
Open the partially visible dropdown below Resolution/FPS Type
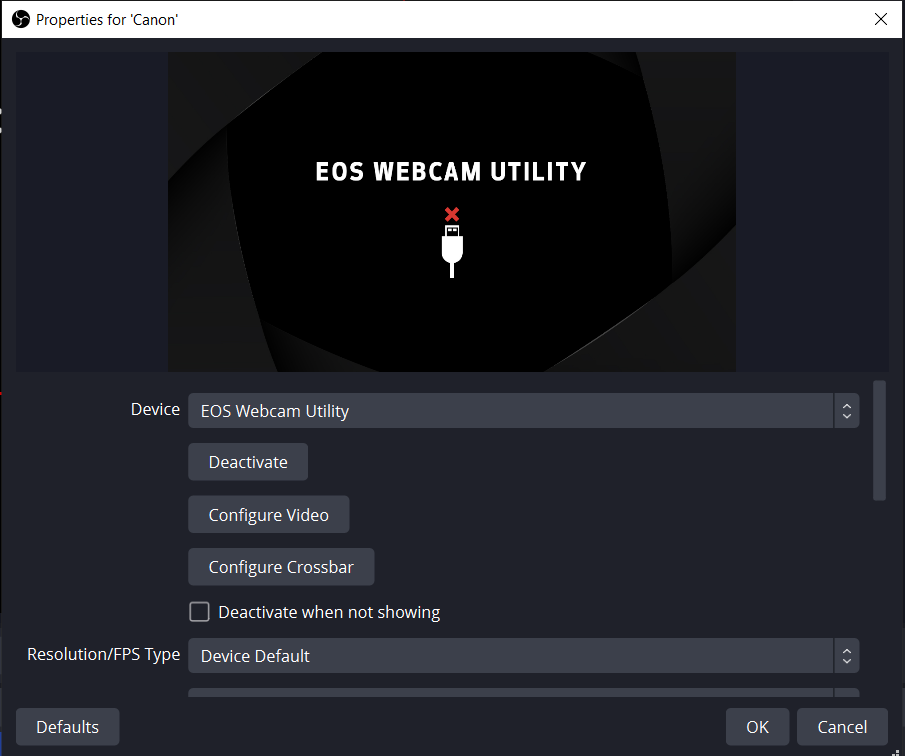click(510, 693)
